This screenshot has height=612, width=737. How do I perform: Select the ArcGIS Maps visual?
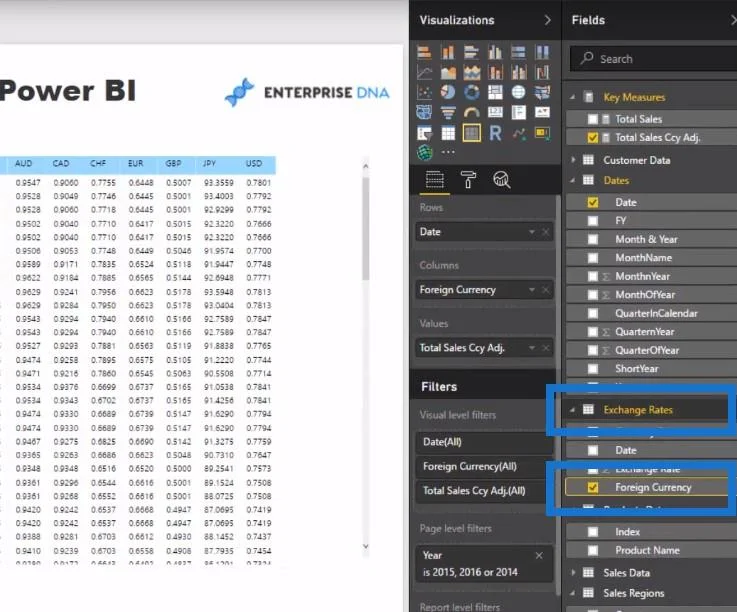click(x=424, y=152)
